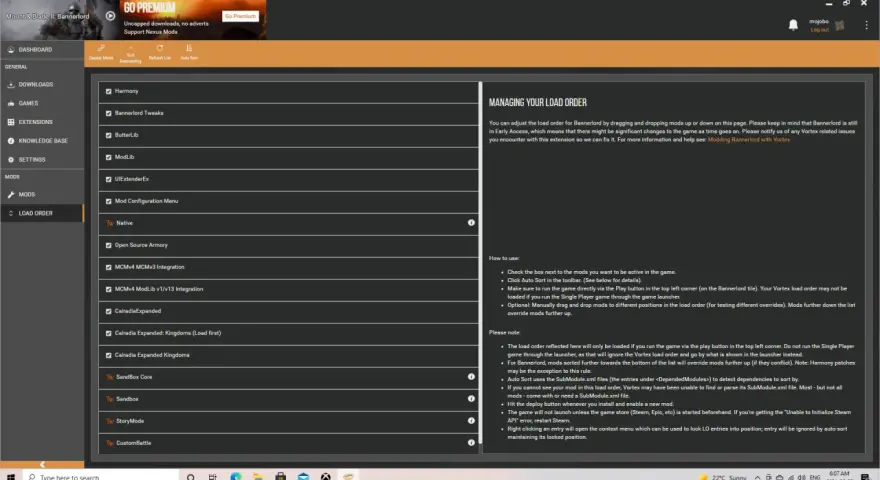Click the info icon on CustomBattle row
The width and height of the screenshot is (880, 480).
point(471,442)
